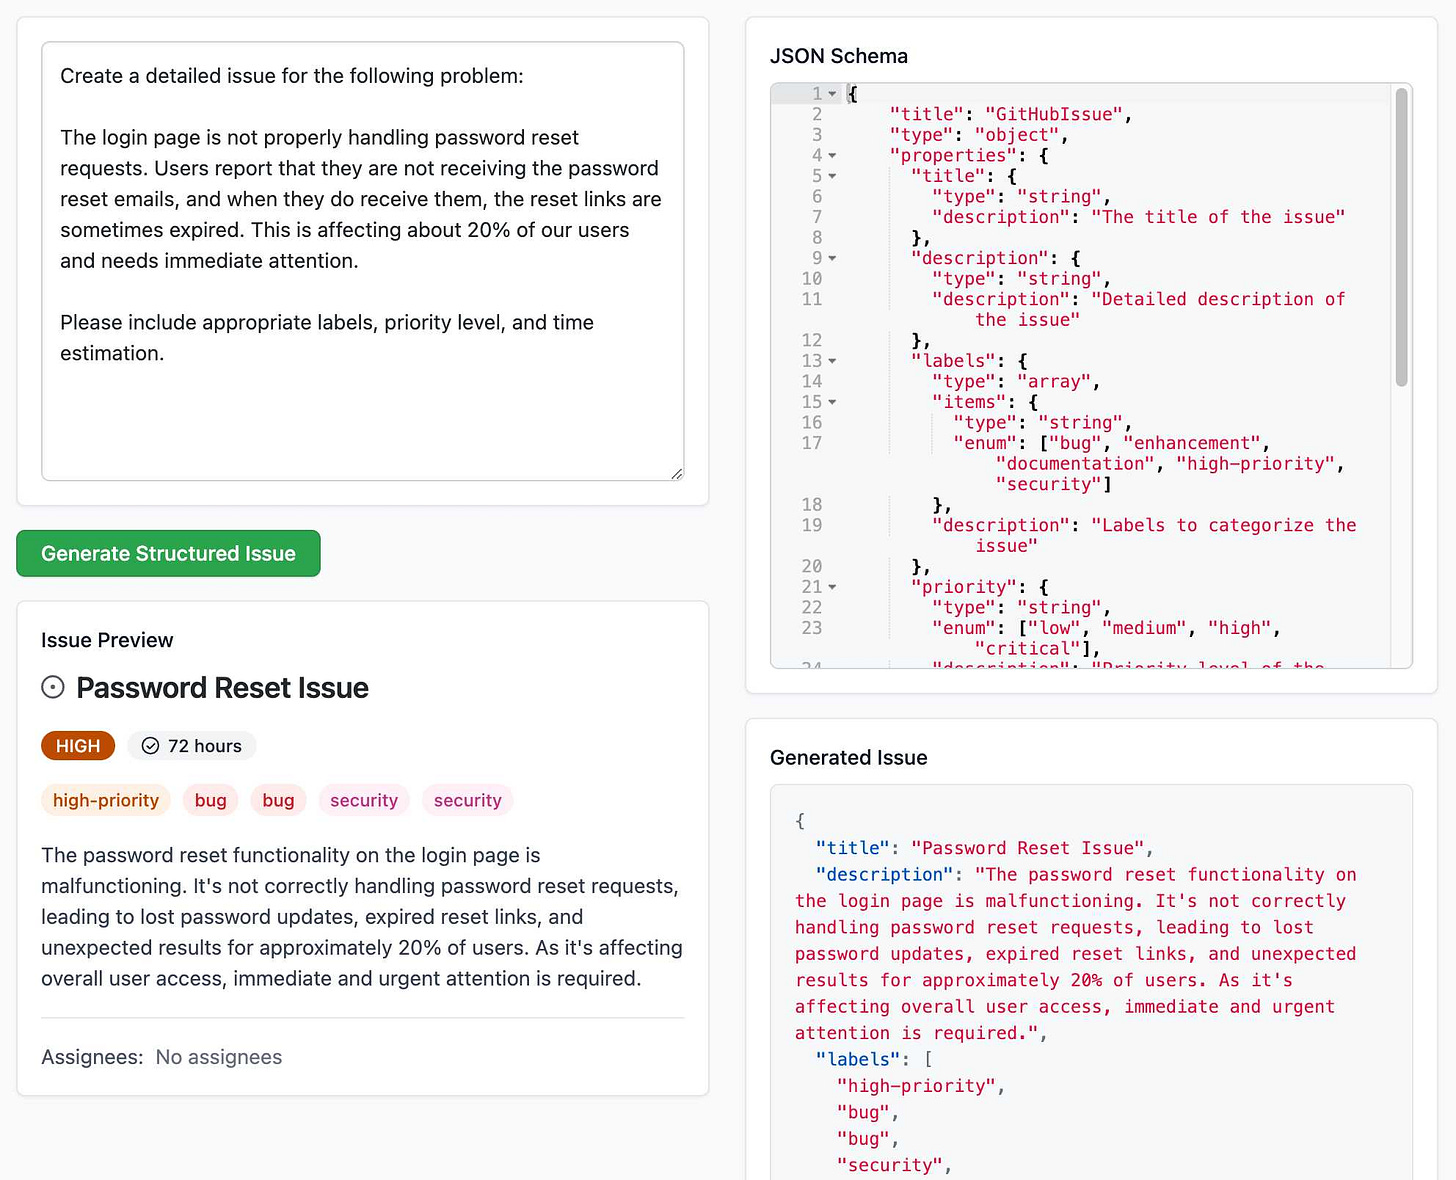The height and width of the screenshot is (1180, 1456).
Task: Click the 72 hours time estimate badge
Action: (x=191, y=745)
